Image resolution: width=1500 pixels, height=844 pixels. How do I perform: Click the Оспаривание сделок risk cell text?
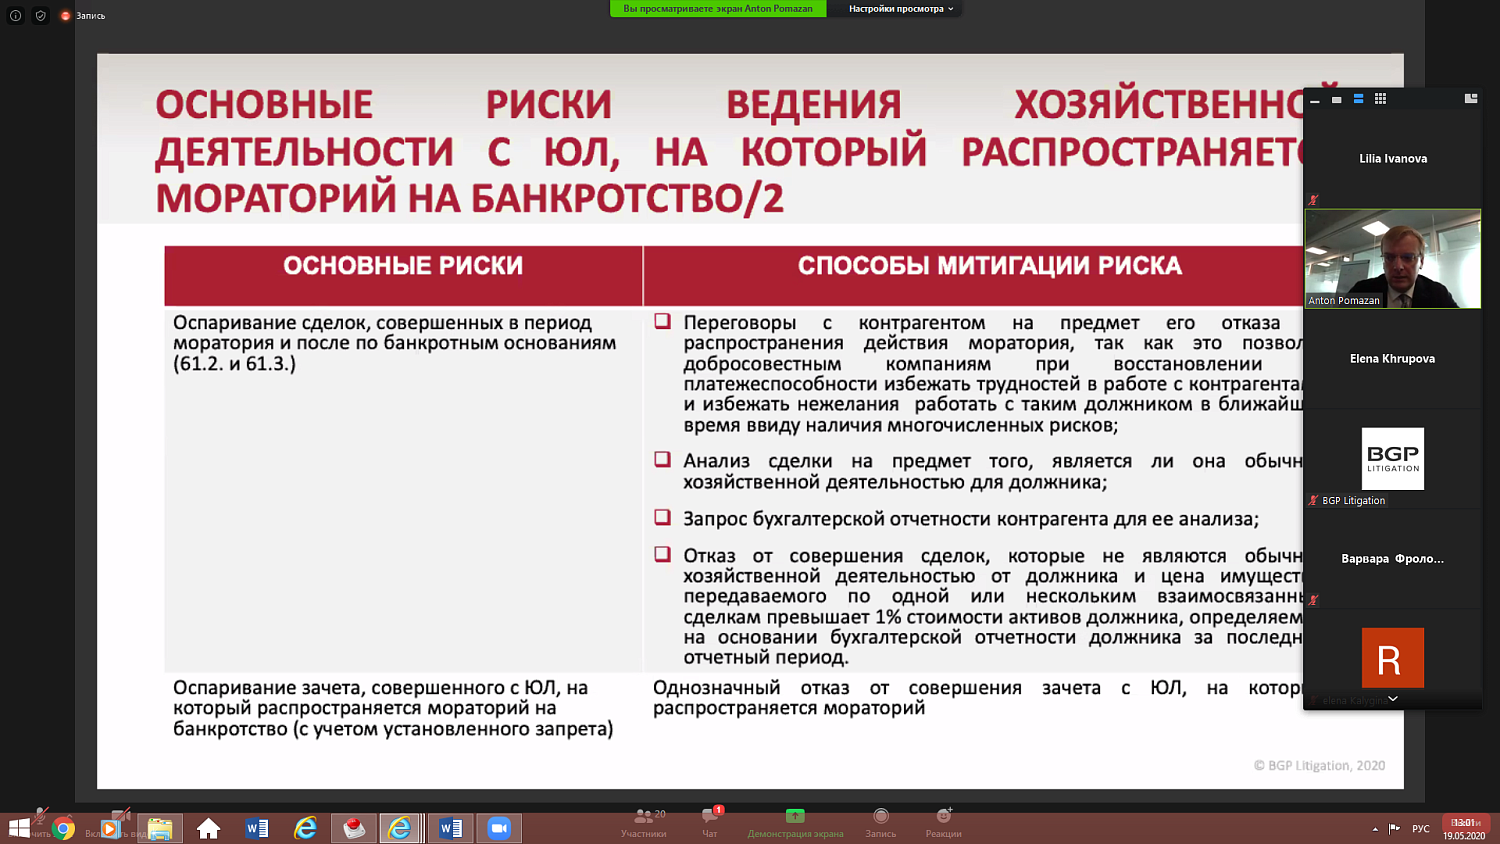coord(394,343)
